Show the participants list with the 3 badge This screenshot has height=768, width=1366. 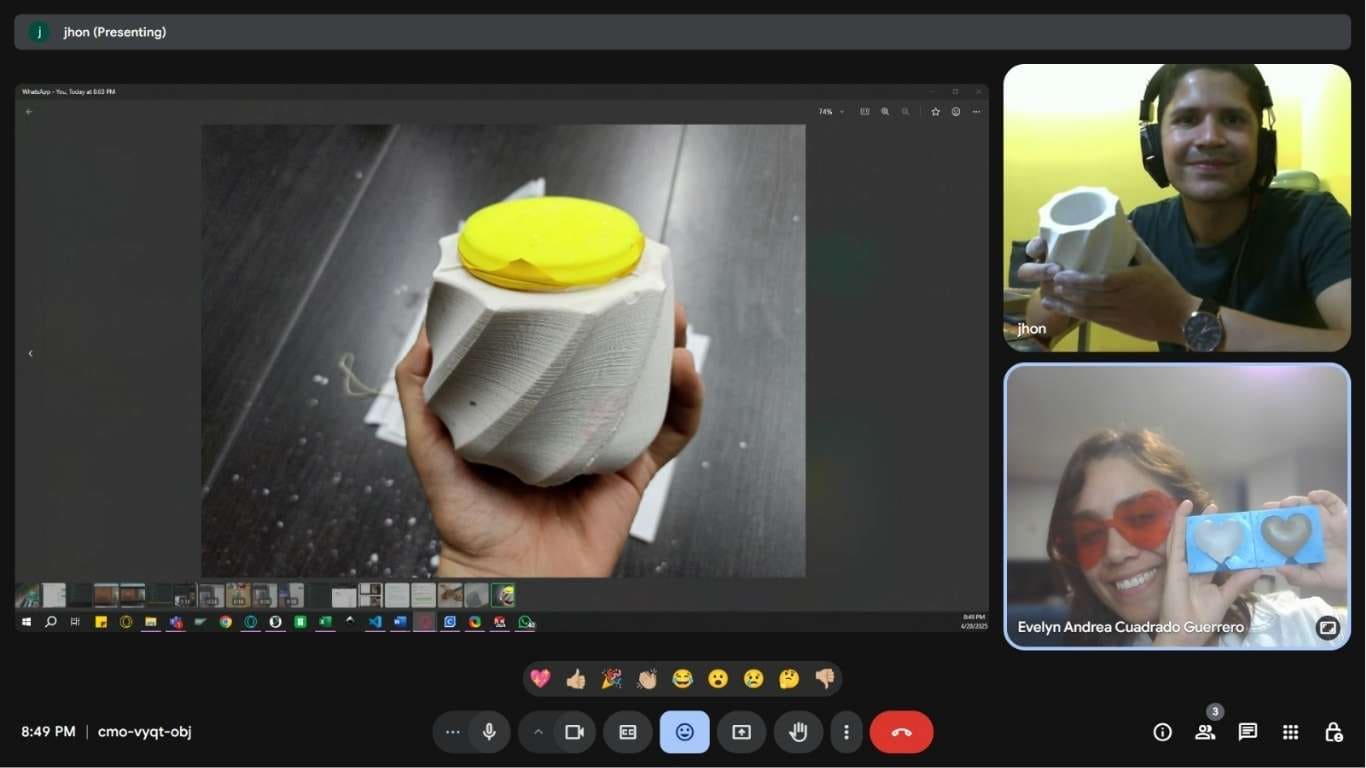point(1205,732)
